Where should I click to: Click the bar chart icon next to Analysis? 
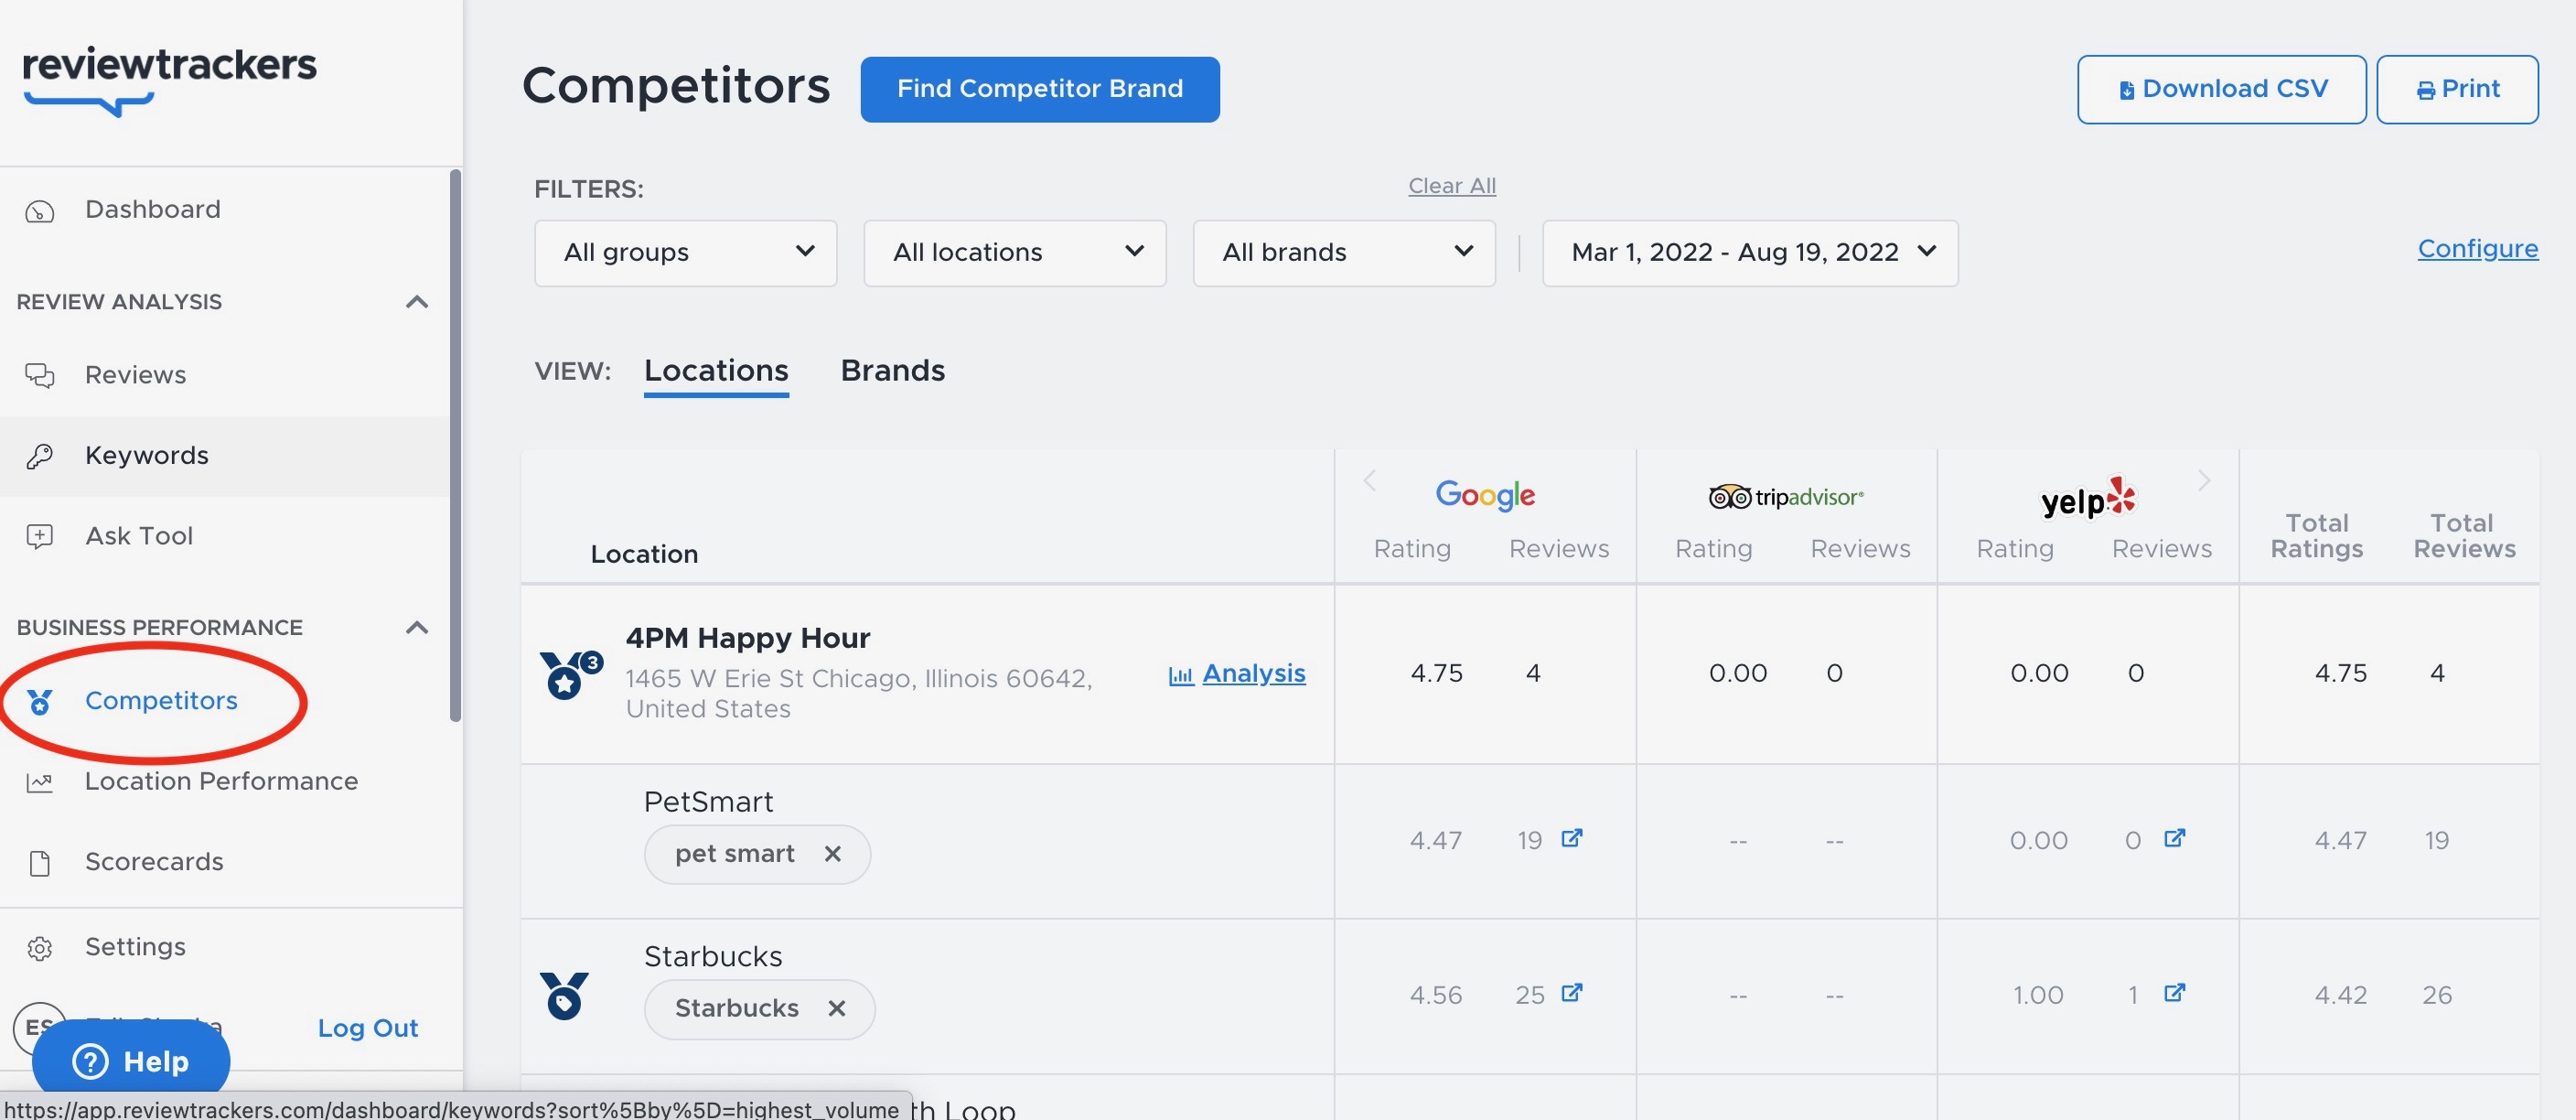[1181, 676]
